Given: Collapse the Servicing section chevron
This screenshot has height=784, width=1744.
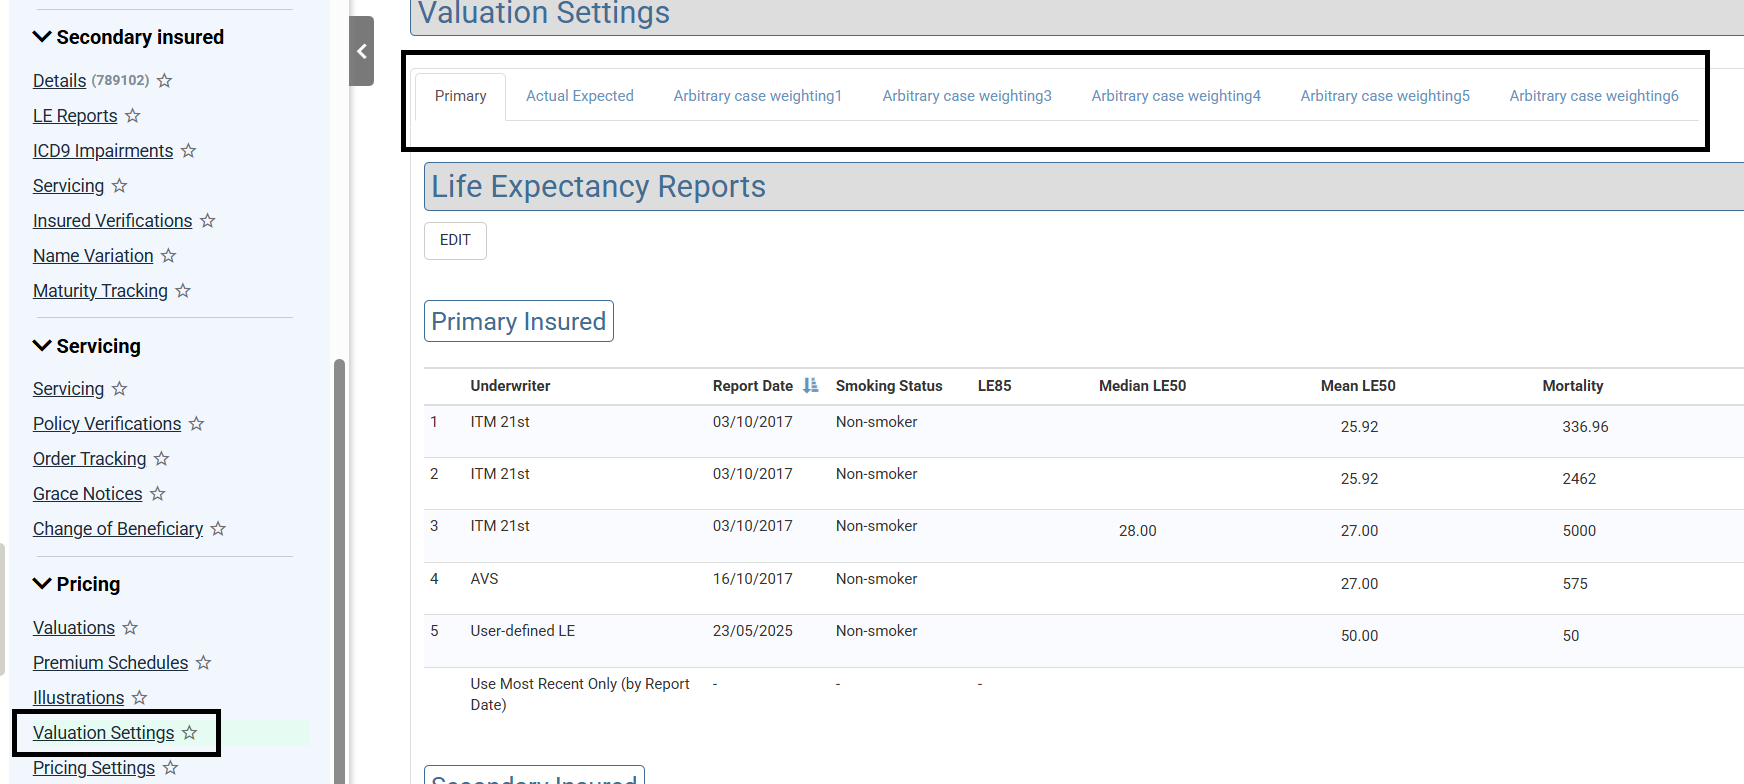Looking at the screenshot, I should 42,346.
